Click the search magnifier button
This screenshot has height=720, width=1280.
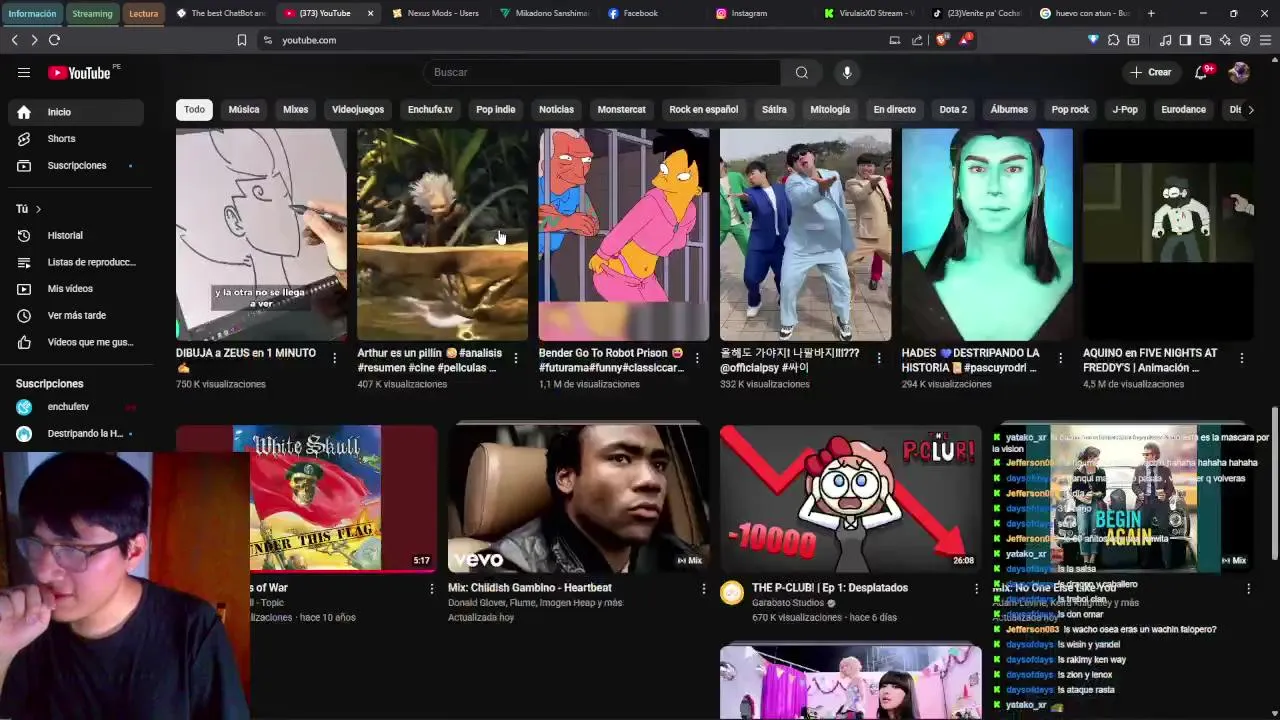(801, 72)
